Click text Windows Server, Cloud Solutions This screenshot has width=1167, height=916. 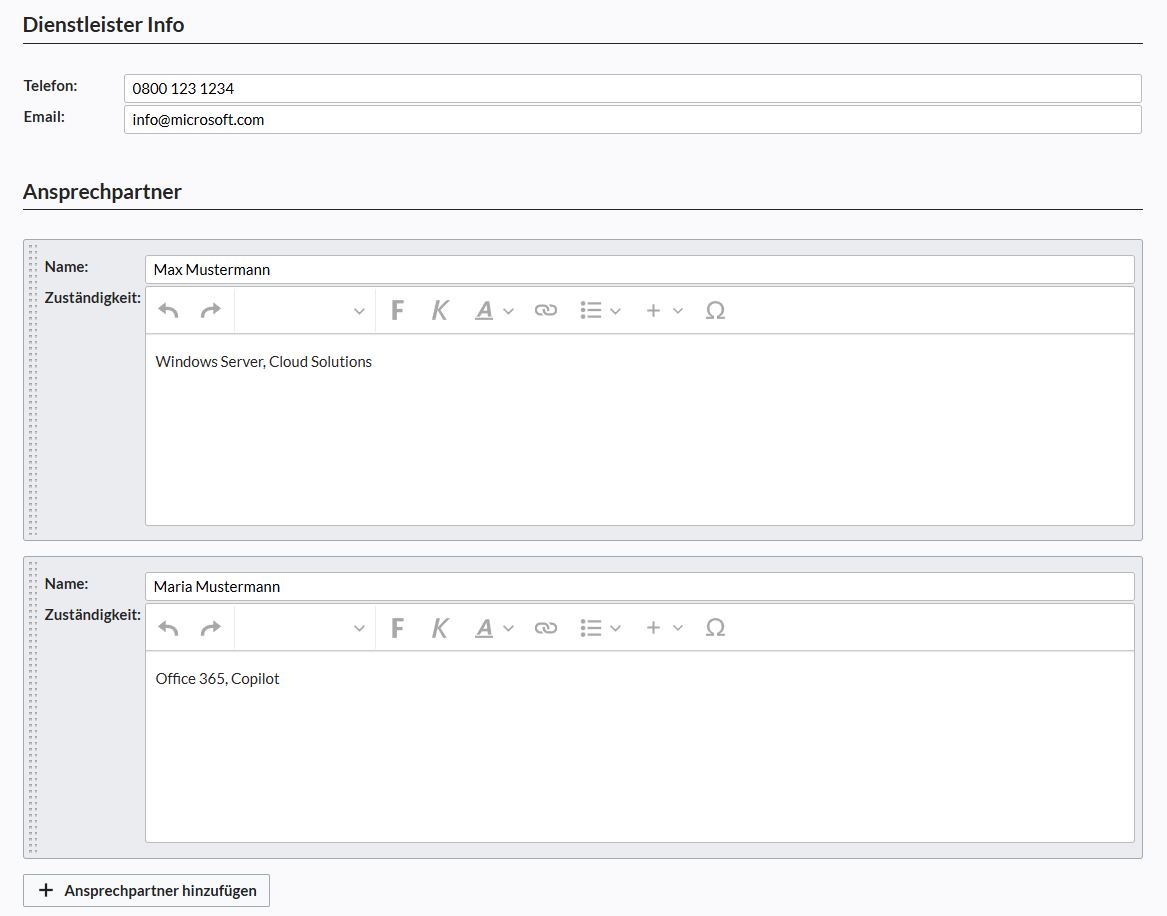[263, 362]
